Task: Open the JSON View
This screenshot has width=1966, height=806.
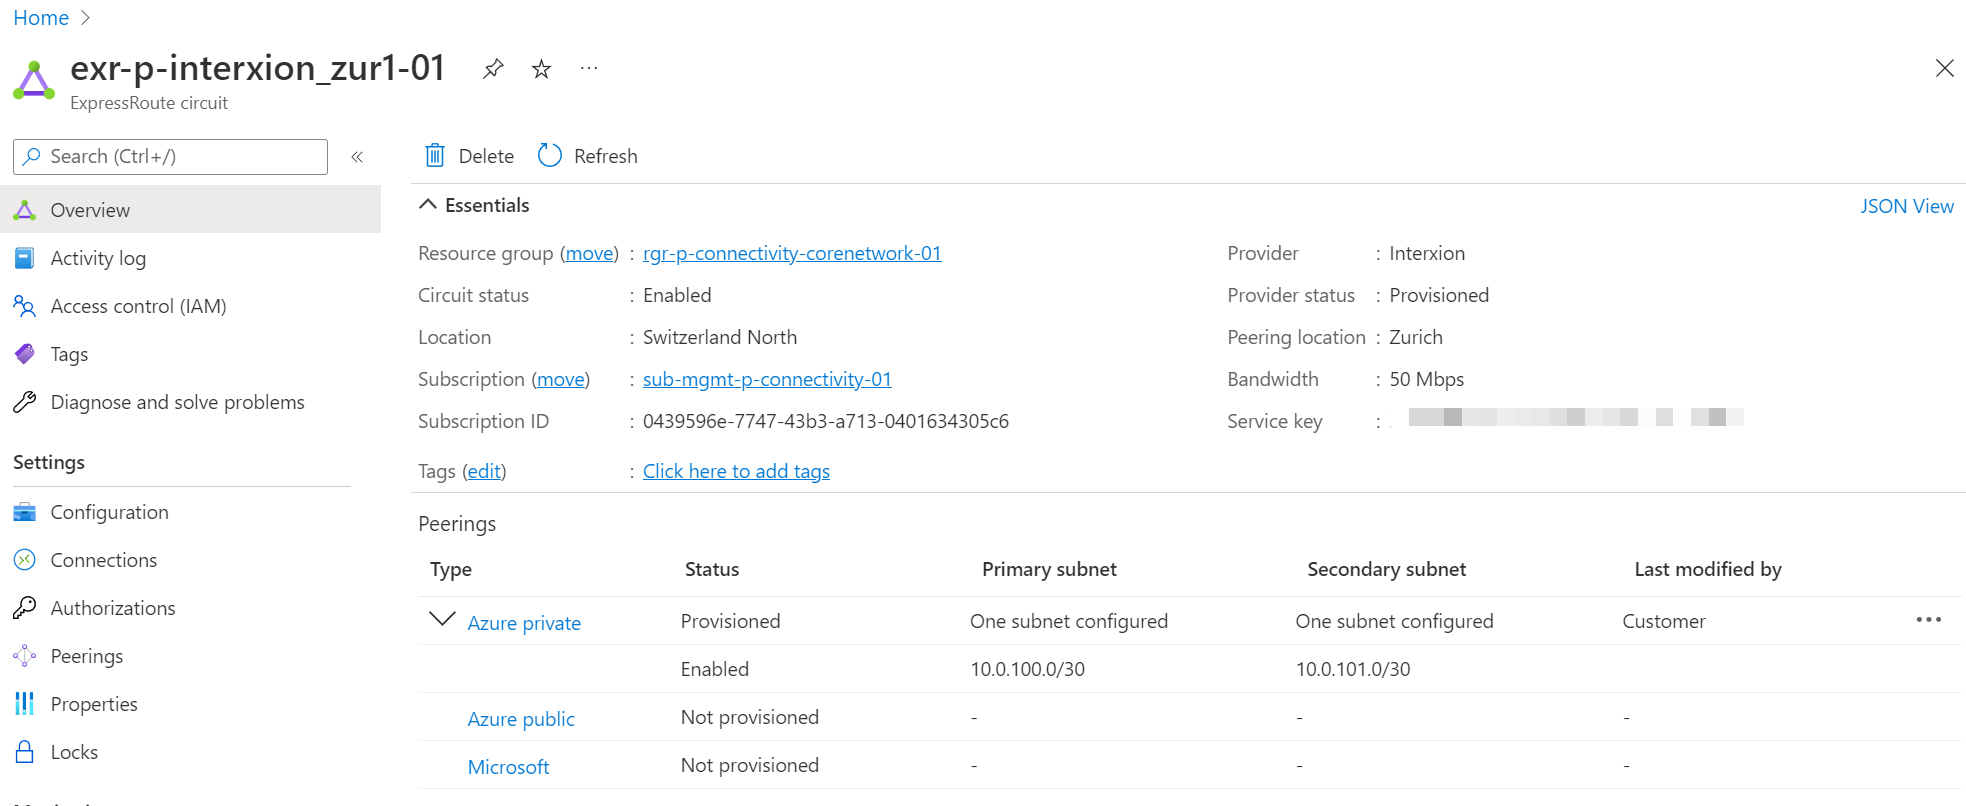Action: click(1906, 206)
